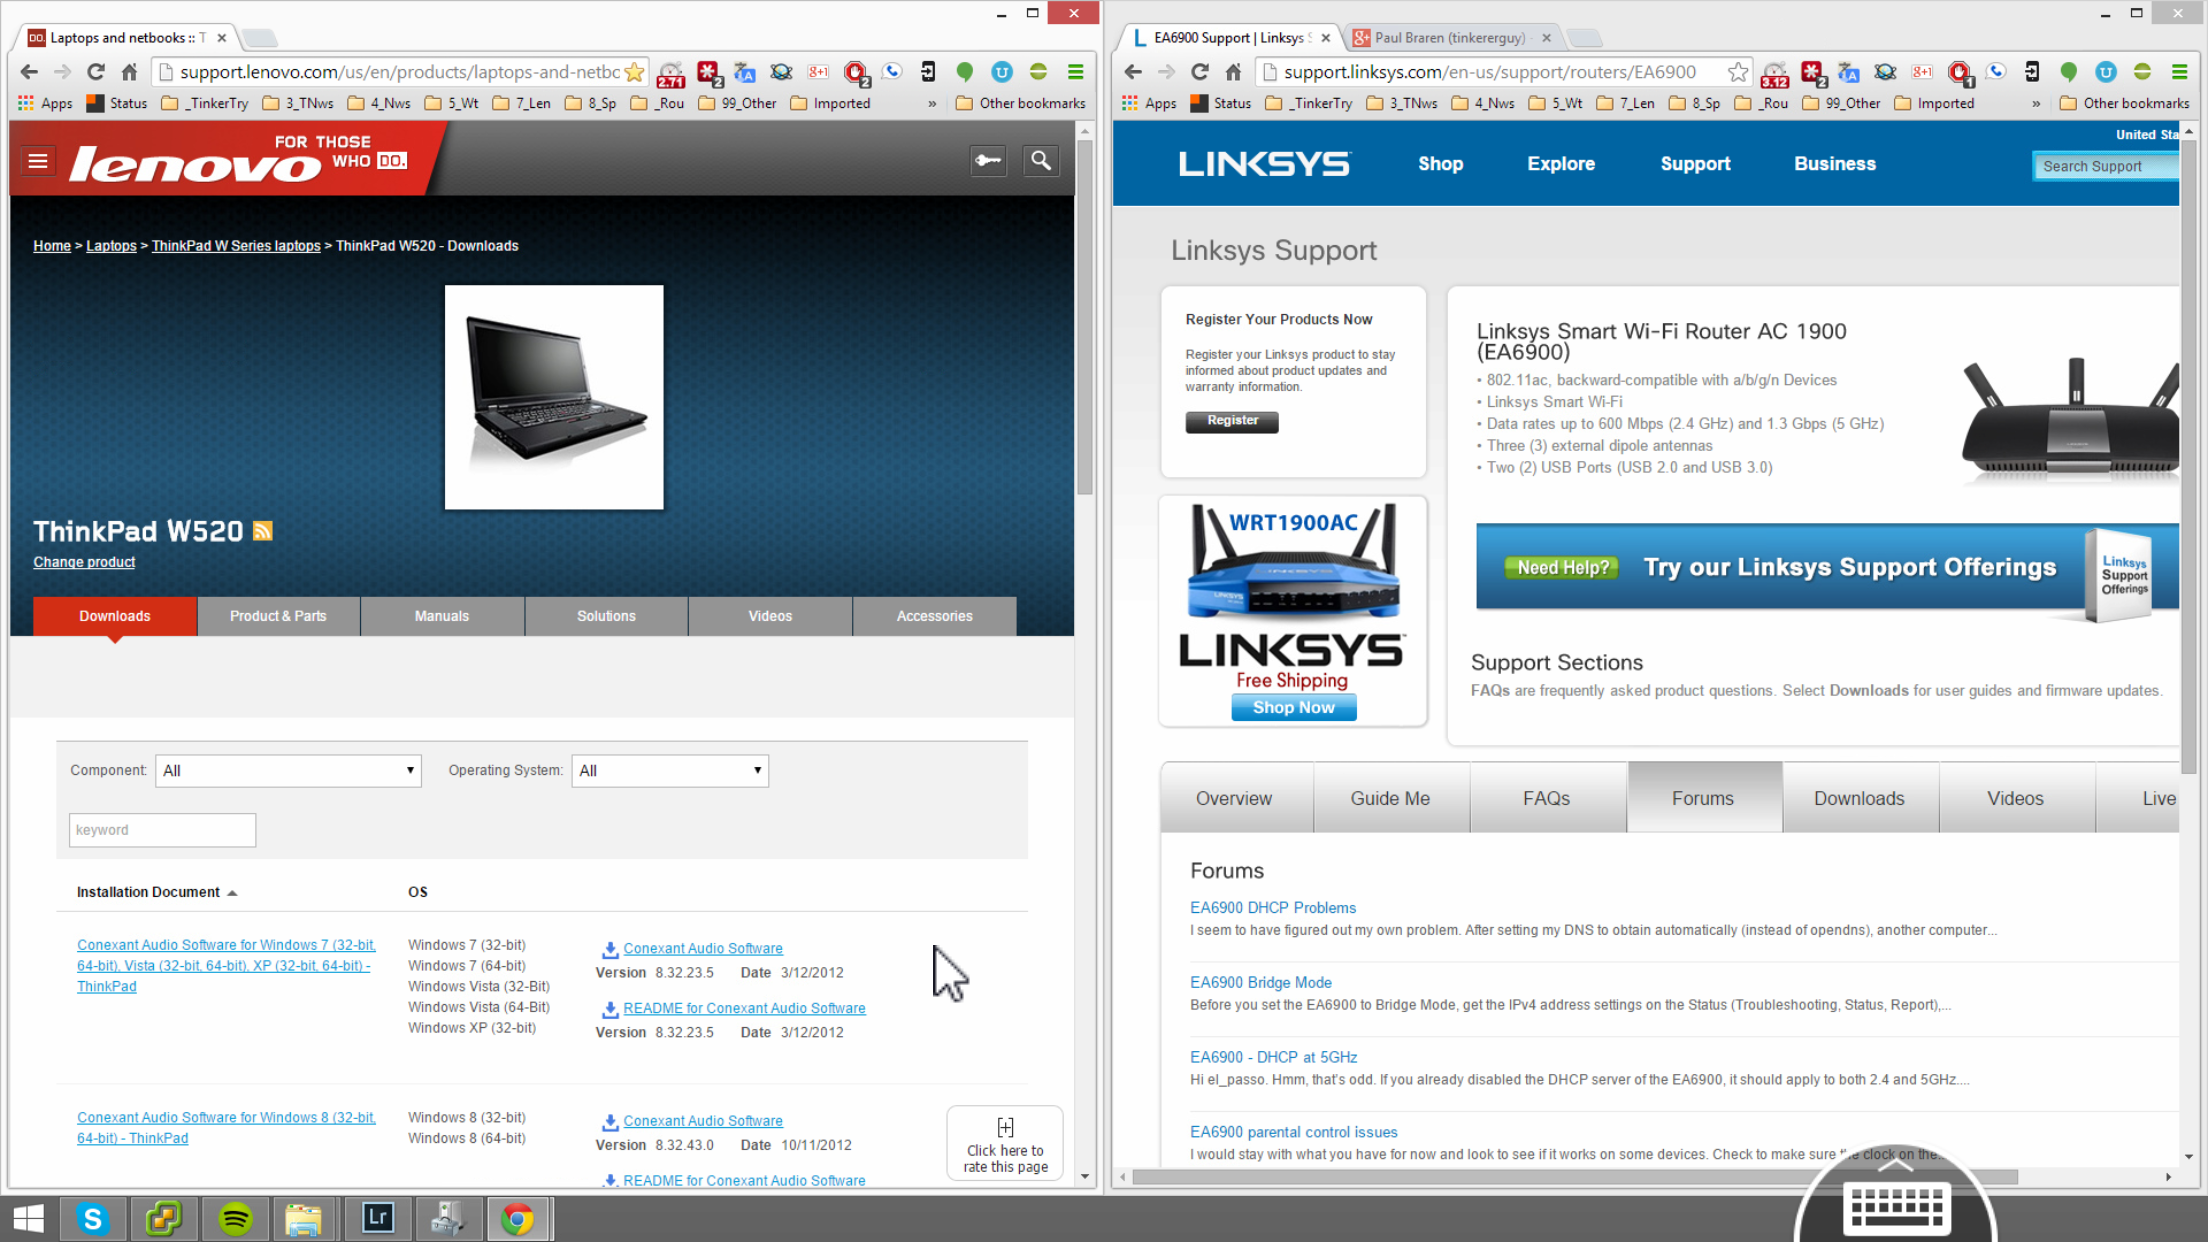Image resolution: width=2208 pixels, height=1242 pixels.
Task: Bookmark Linksys page with star icon
Action: point(1738,72)
